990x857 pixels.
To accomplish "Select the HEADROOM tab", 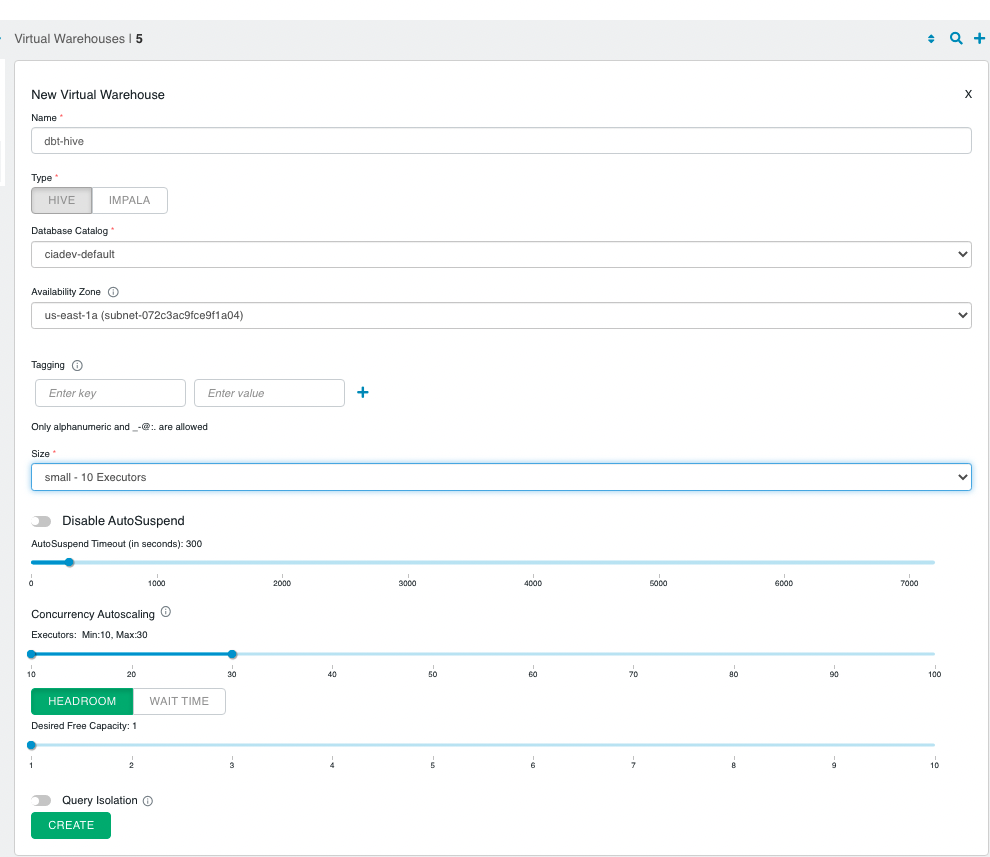I will (x=81, y=701).
